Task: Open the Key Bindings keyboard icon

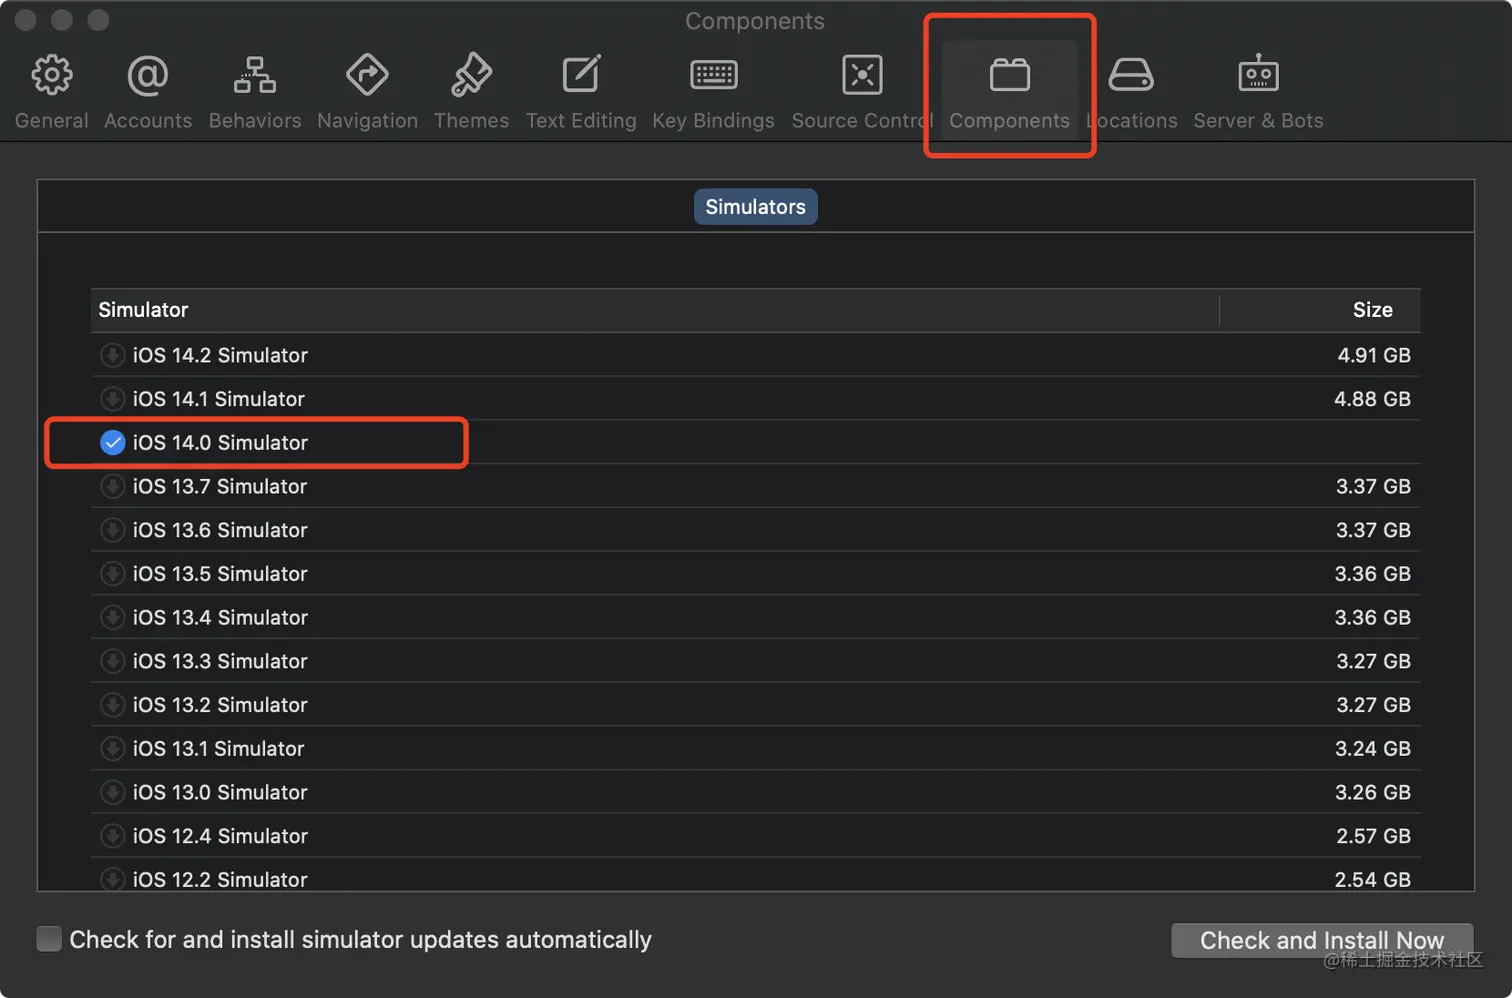Action: tap(714, 75)
